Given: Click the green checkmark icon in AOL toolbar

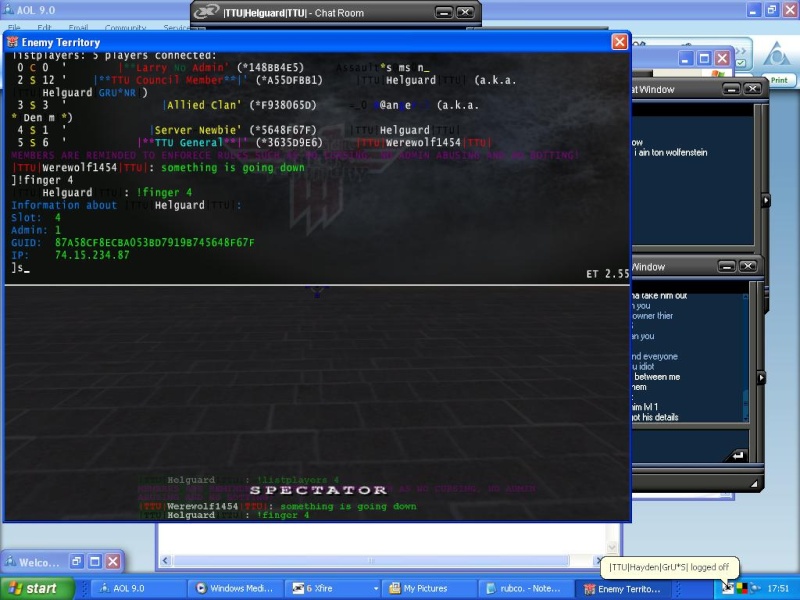Looking at the screenshot, I should 741,63.
